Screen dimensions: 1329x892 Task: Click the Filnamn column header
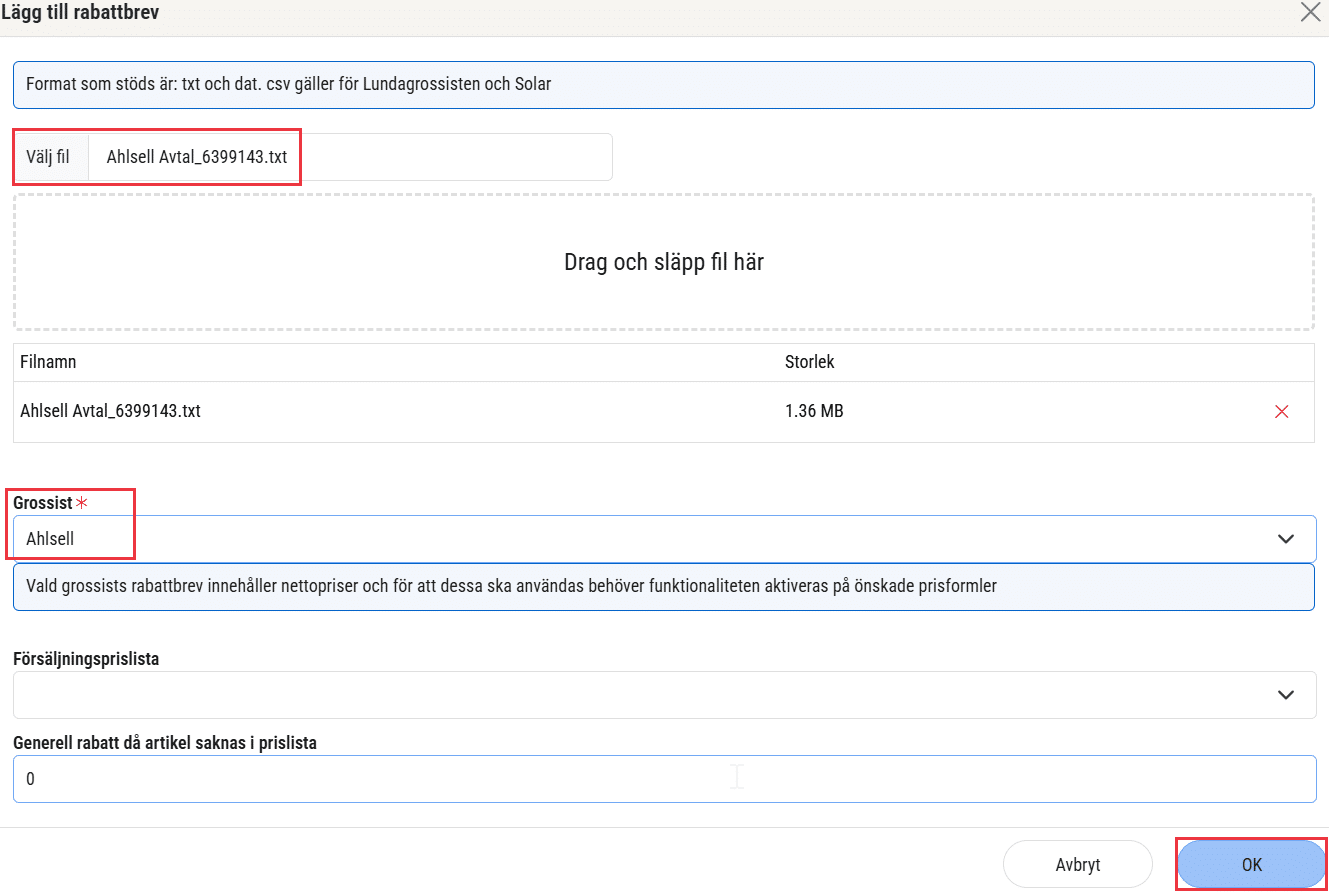(x=48, y=362)
